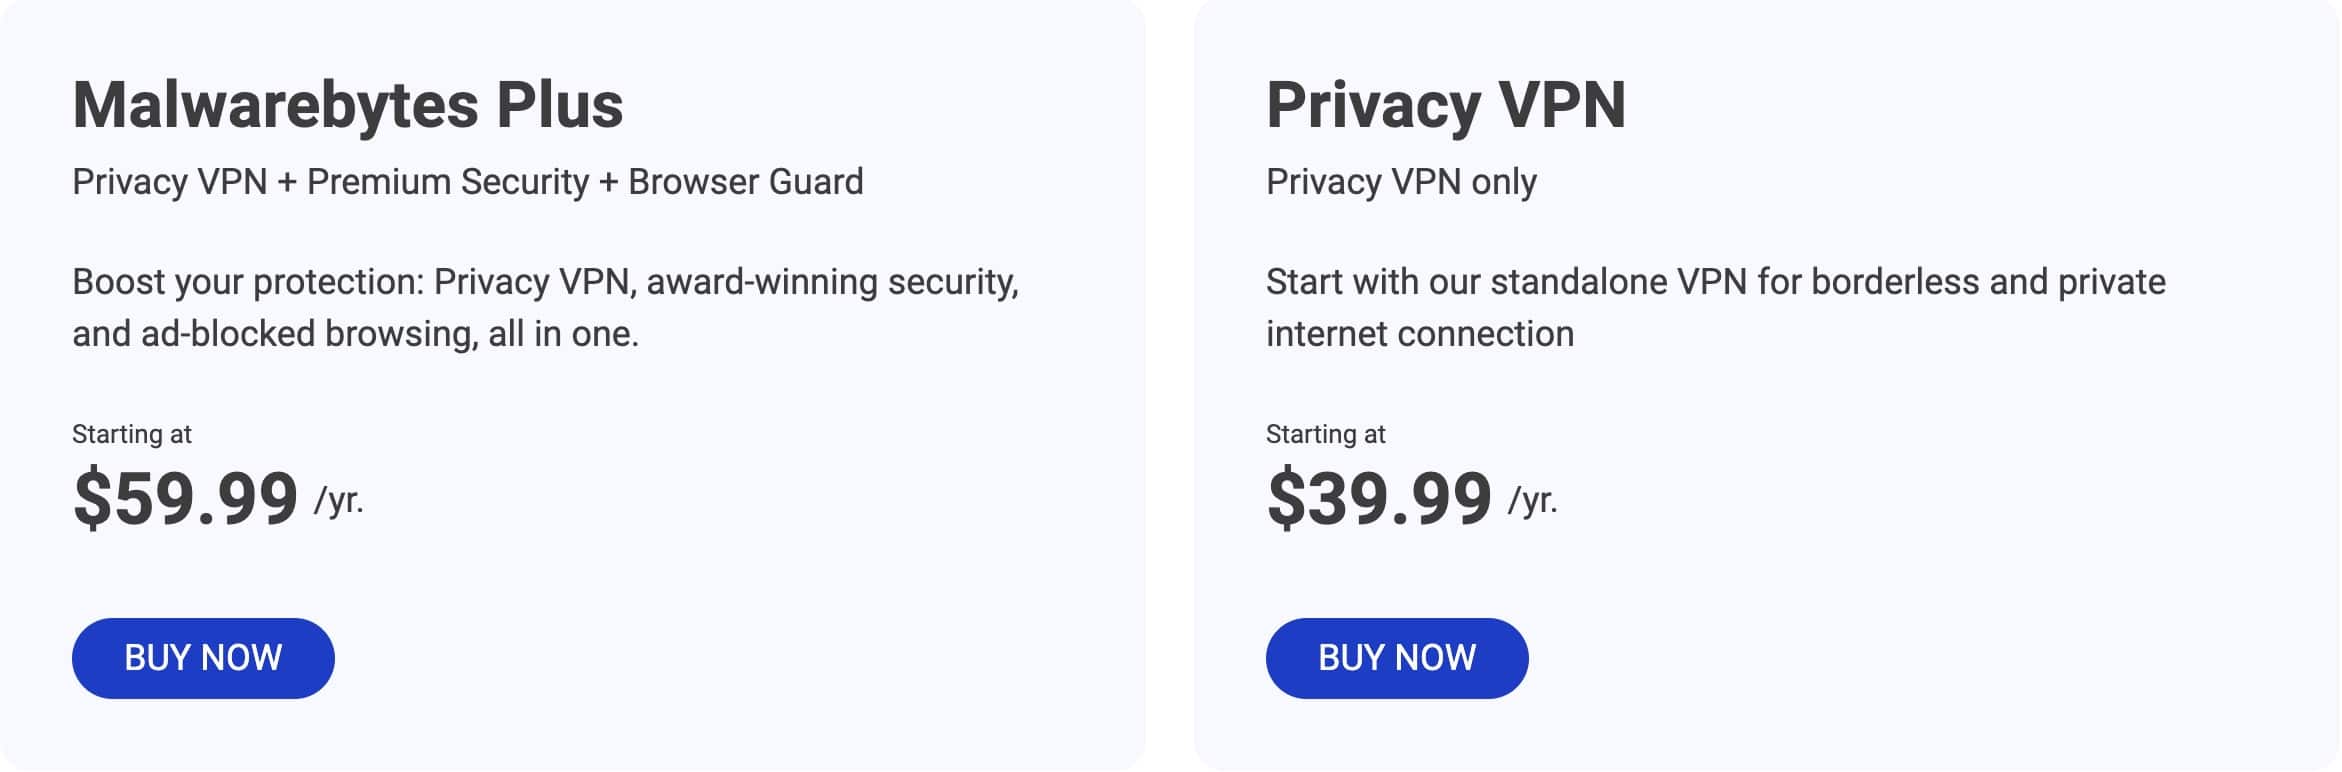The width and height of the screenshot is (2342, 772).
Task: Click "Premium Security" in the Plus subtitle
Action: point(448,182)
